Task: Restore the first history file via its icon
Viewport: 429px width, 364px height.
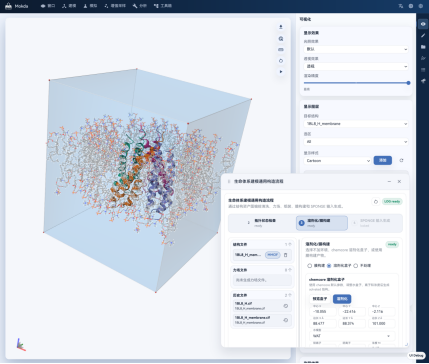Action: (286, 306)
